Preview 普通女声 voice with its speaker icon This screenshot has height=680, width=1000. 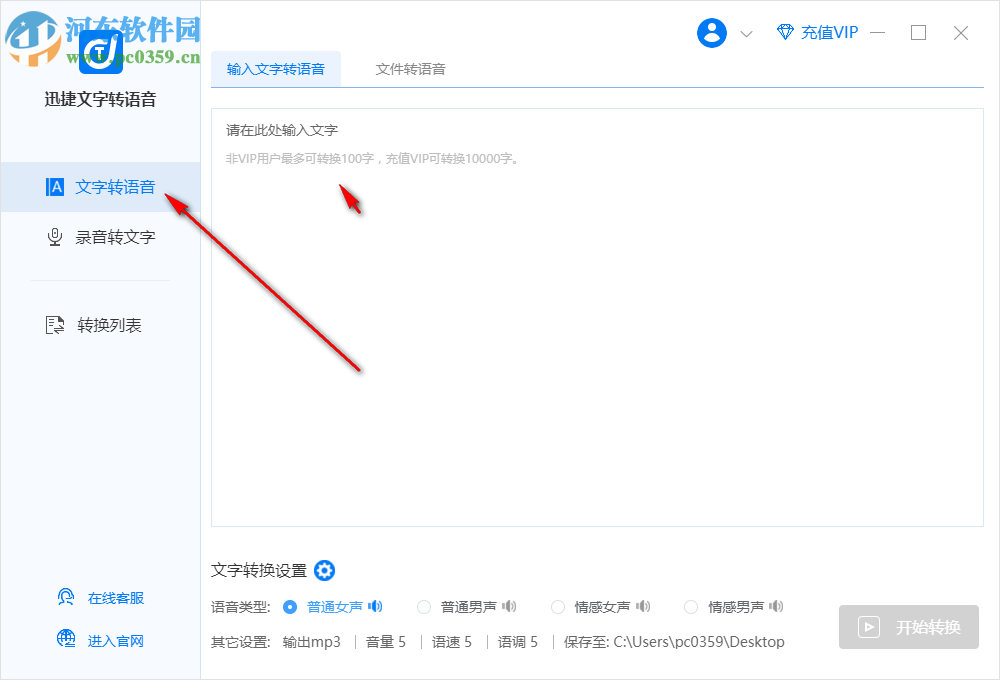click(x=374, y=606)
